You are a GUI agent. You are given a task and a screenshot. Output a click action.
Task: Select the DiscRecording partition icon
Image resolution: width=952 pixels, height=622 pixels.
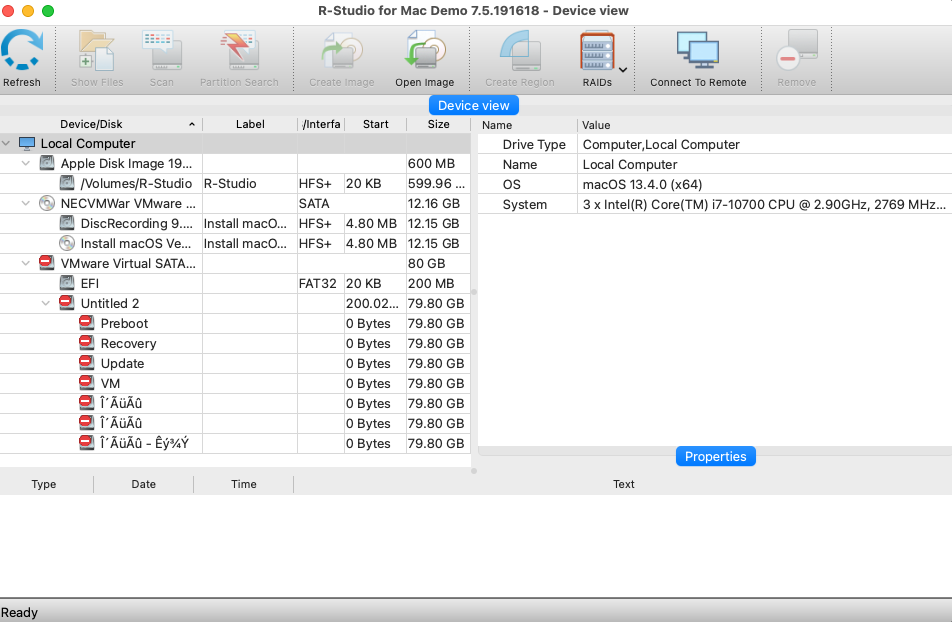pyautogui.click(x=67, y=223)
